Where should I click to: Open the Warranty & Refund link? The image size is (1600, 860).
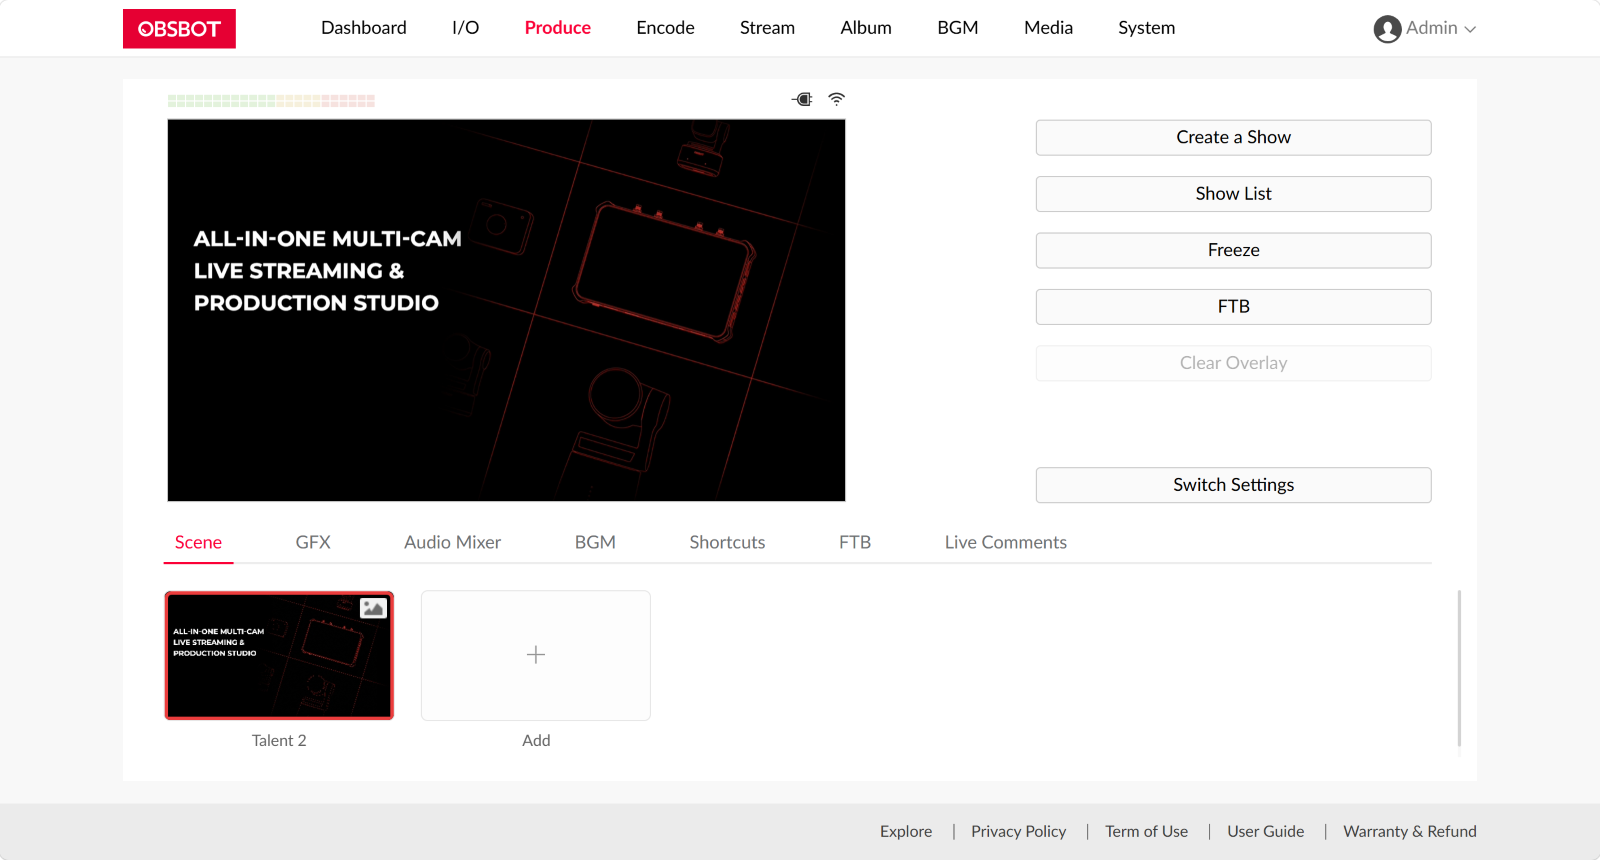coord(1409,831)
